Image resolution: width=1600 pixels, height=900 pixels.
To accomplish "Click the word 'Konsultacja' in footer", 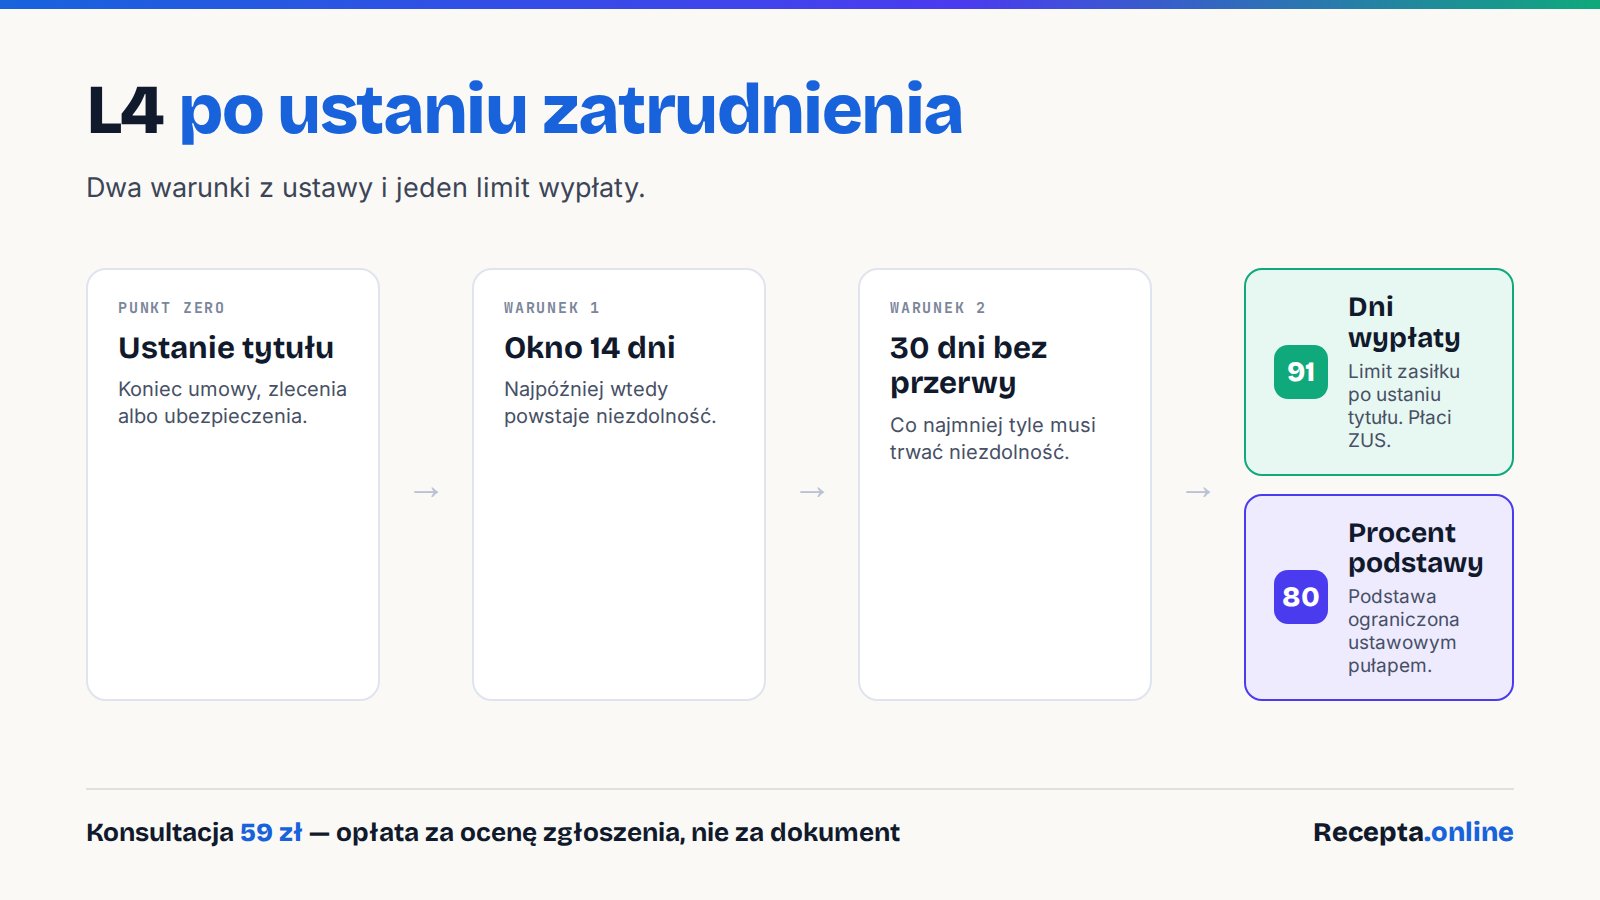I will pyautogui.click(x=160, y=832).
